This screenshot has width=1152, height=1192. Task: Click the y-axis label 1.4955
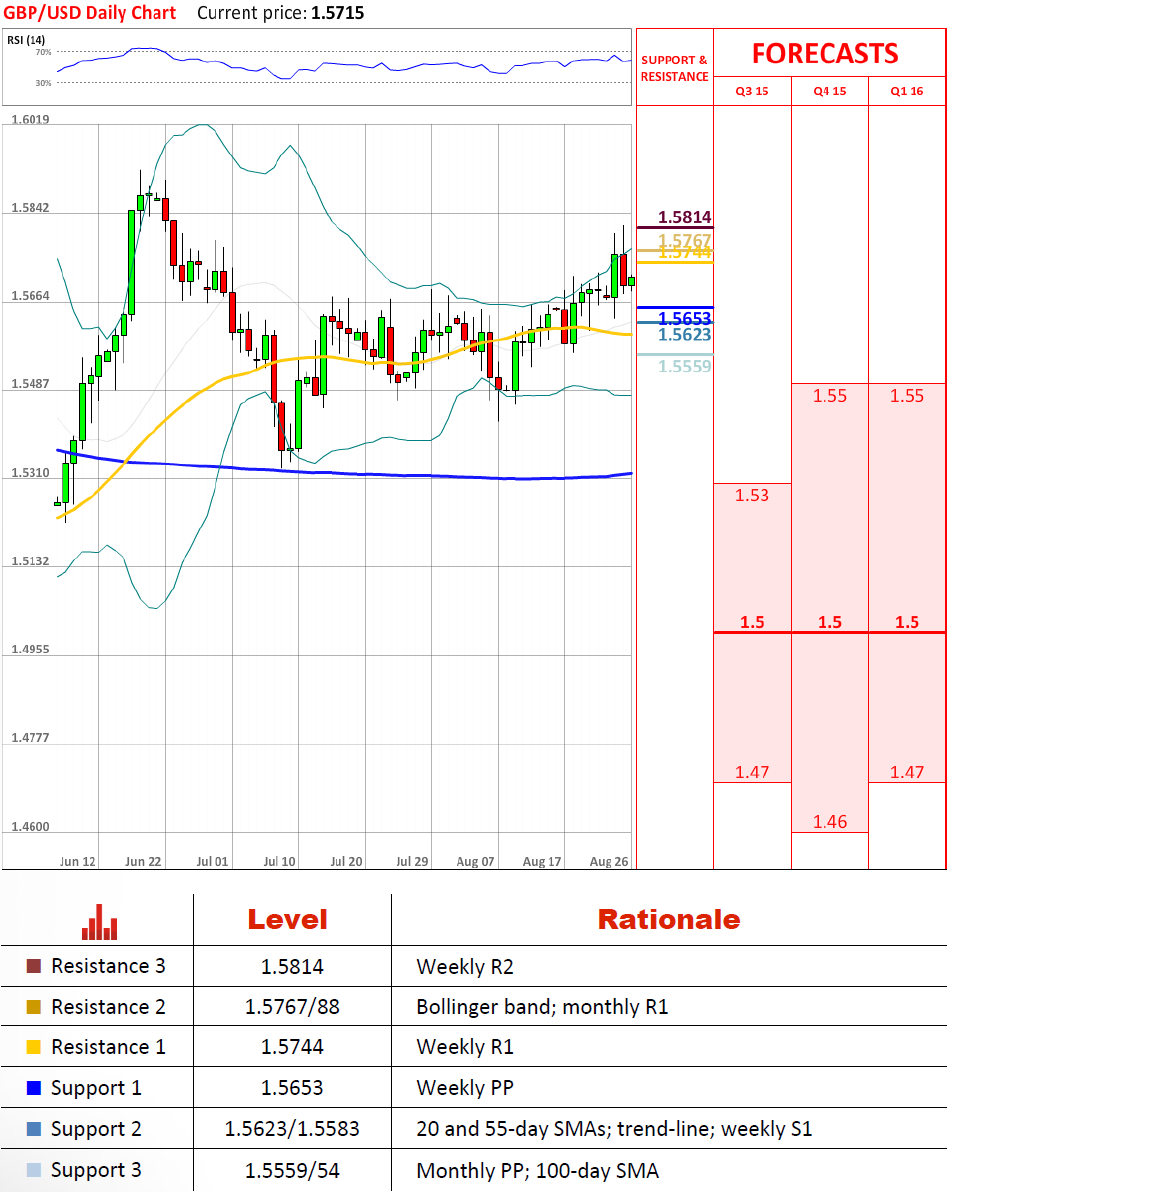point(30,649)
